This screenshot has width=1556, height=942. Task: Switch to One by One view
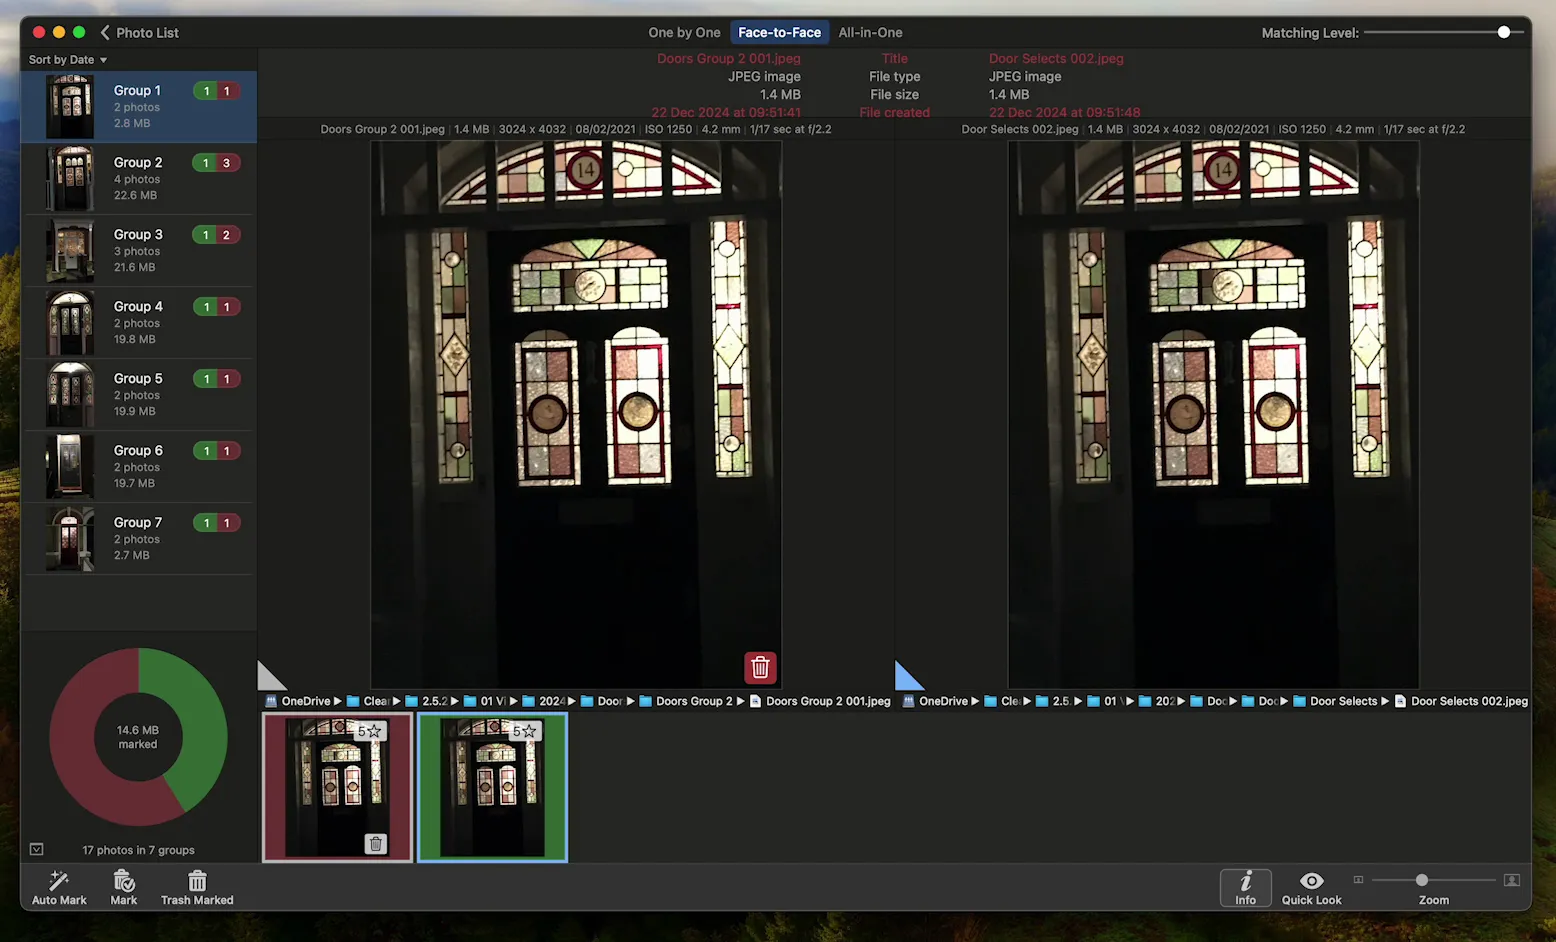684,32
